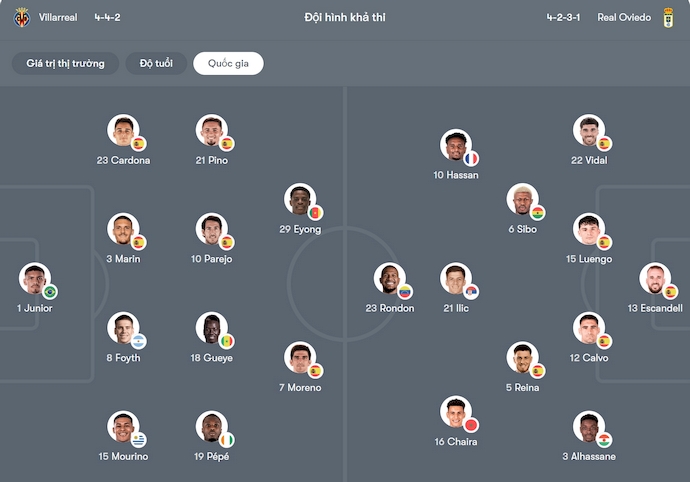Click the Venezuela flag on Rondon

pos(405,292)
